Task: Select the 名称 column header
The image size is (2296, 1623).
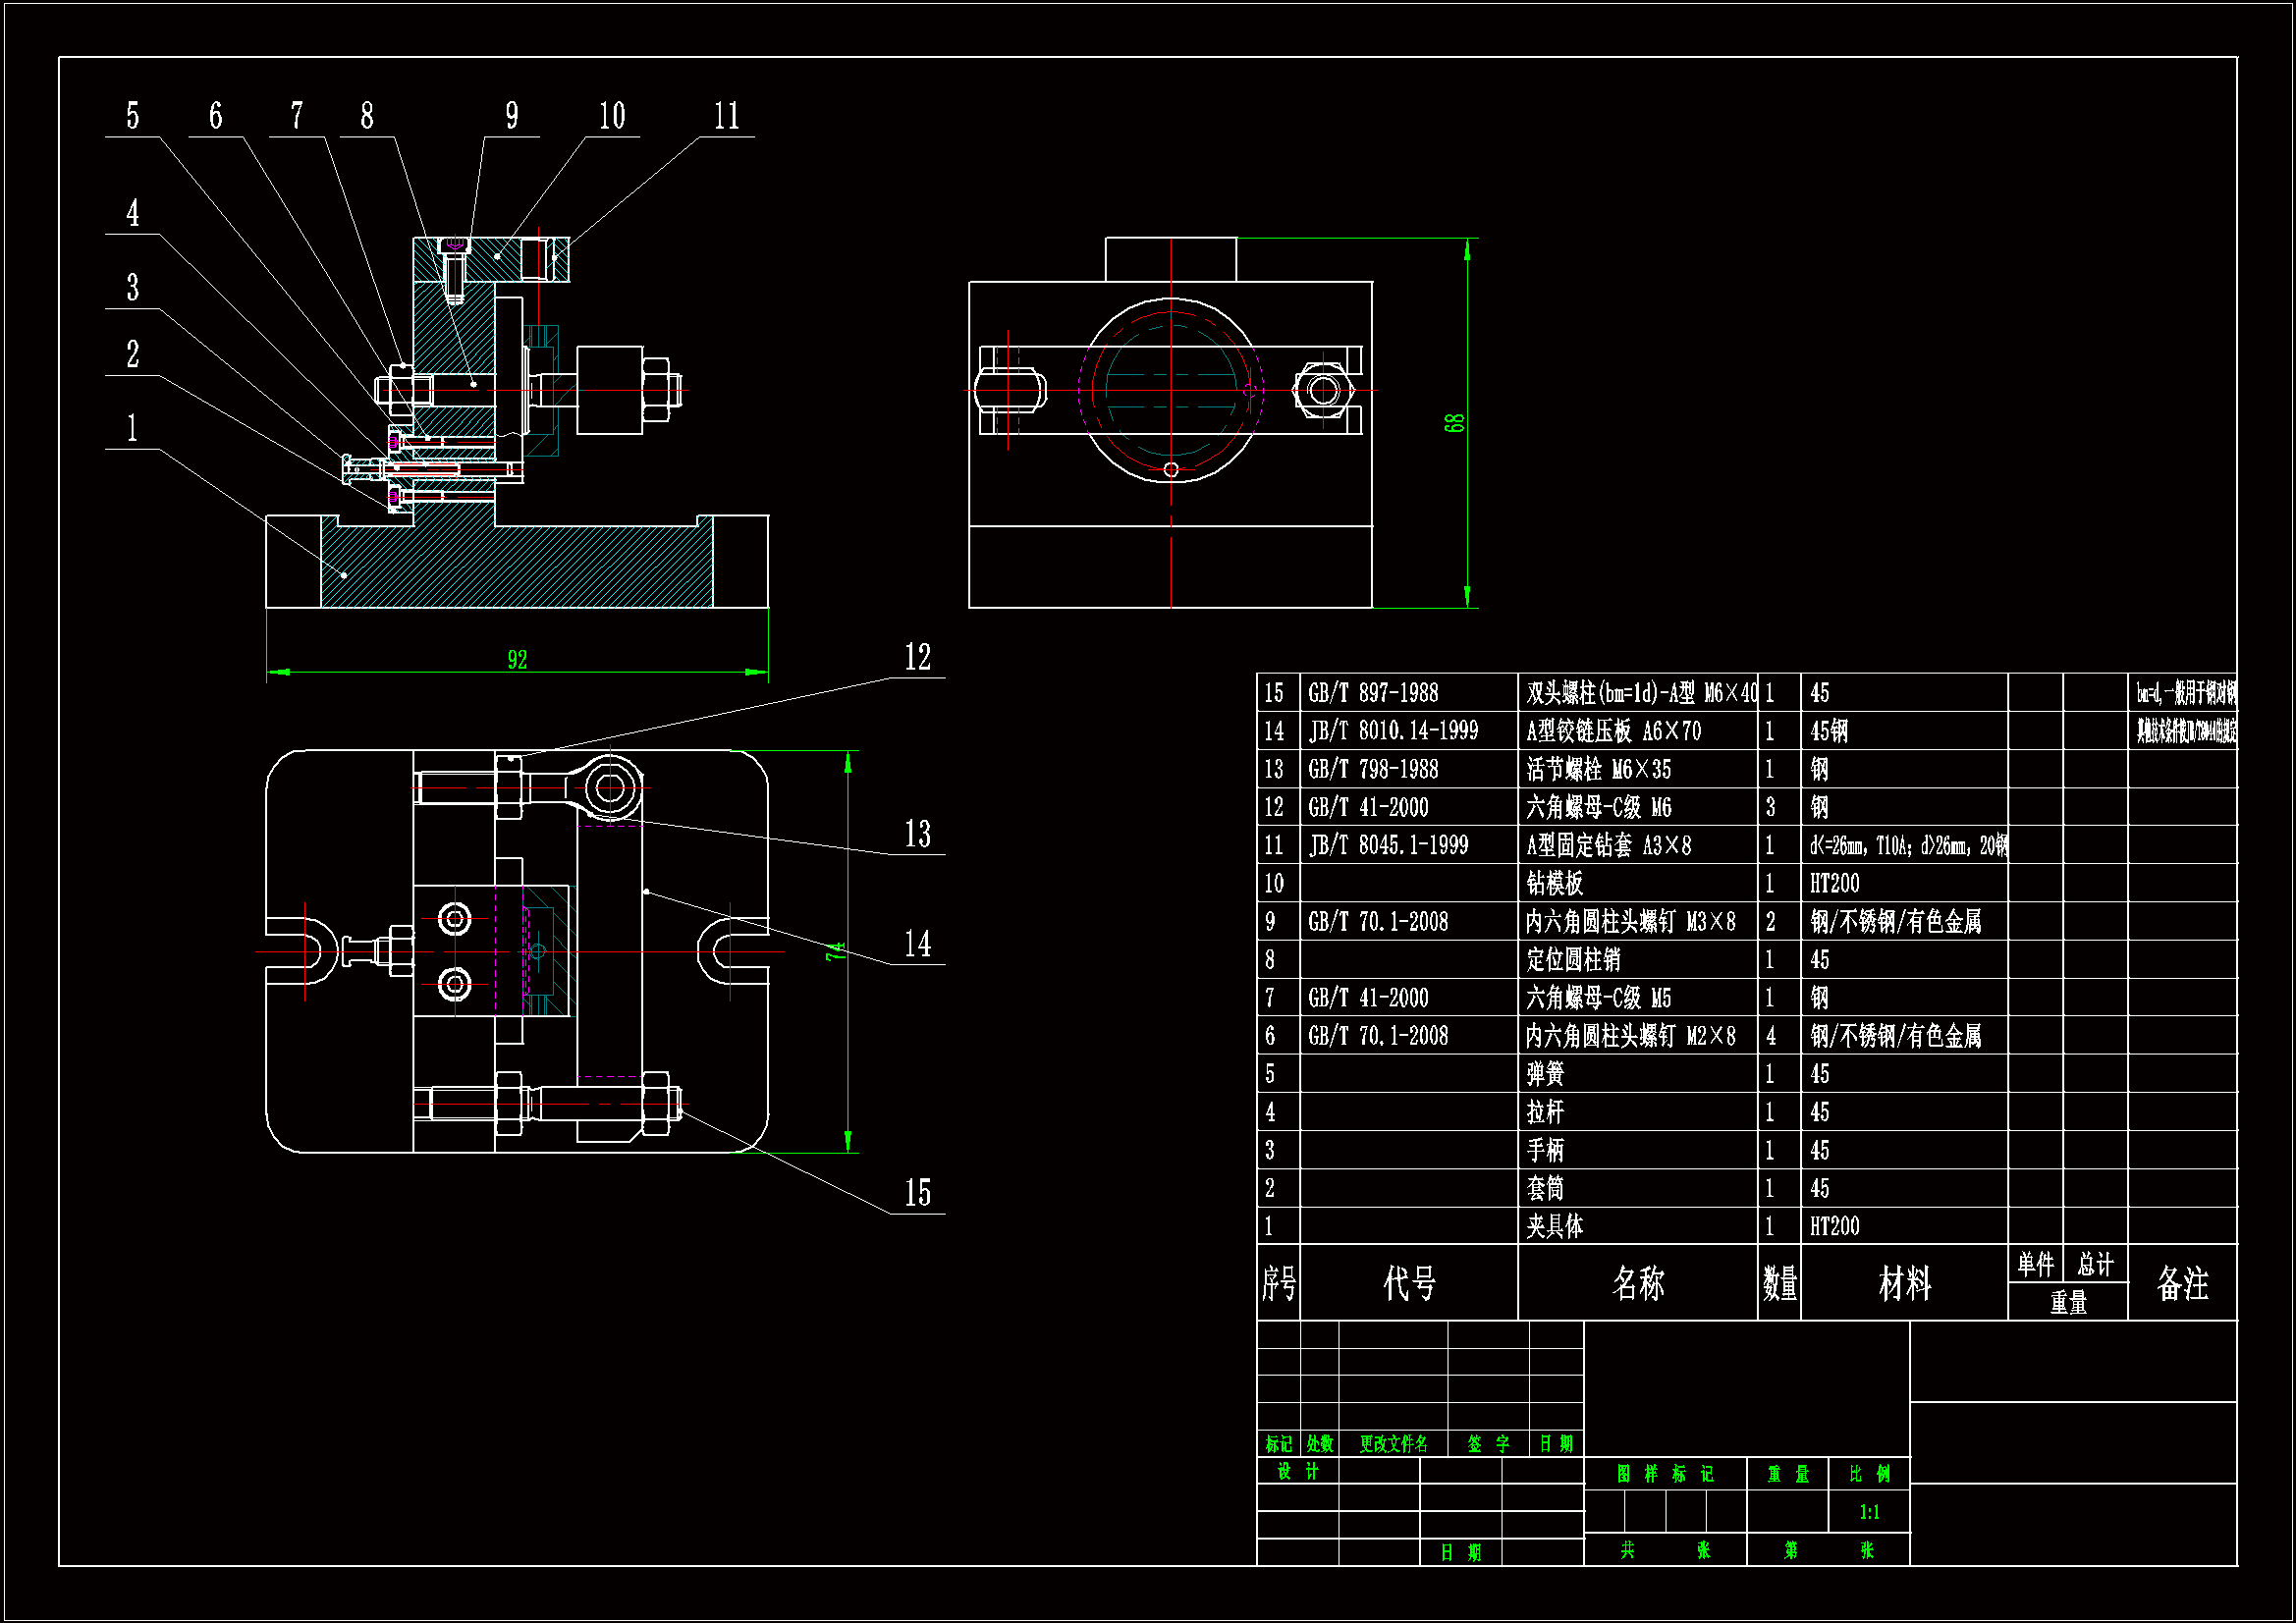Action: pos(1638,1283)
